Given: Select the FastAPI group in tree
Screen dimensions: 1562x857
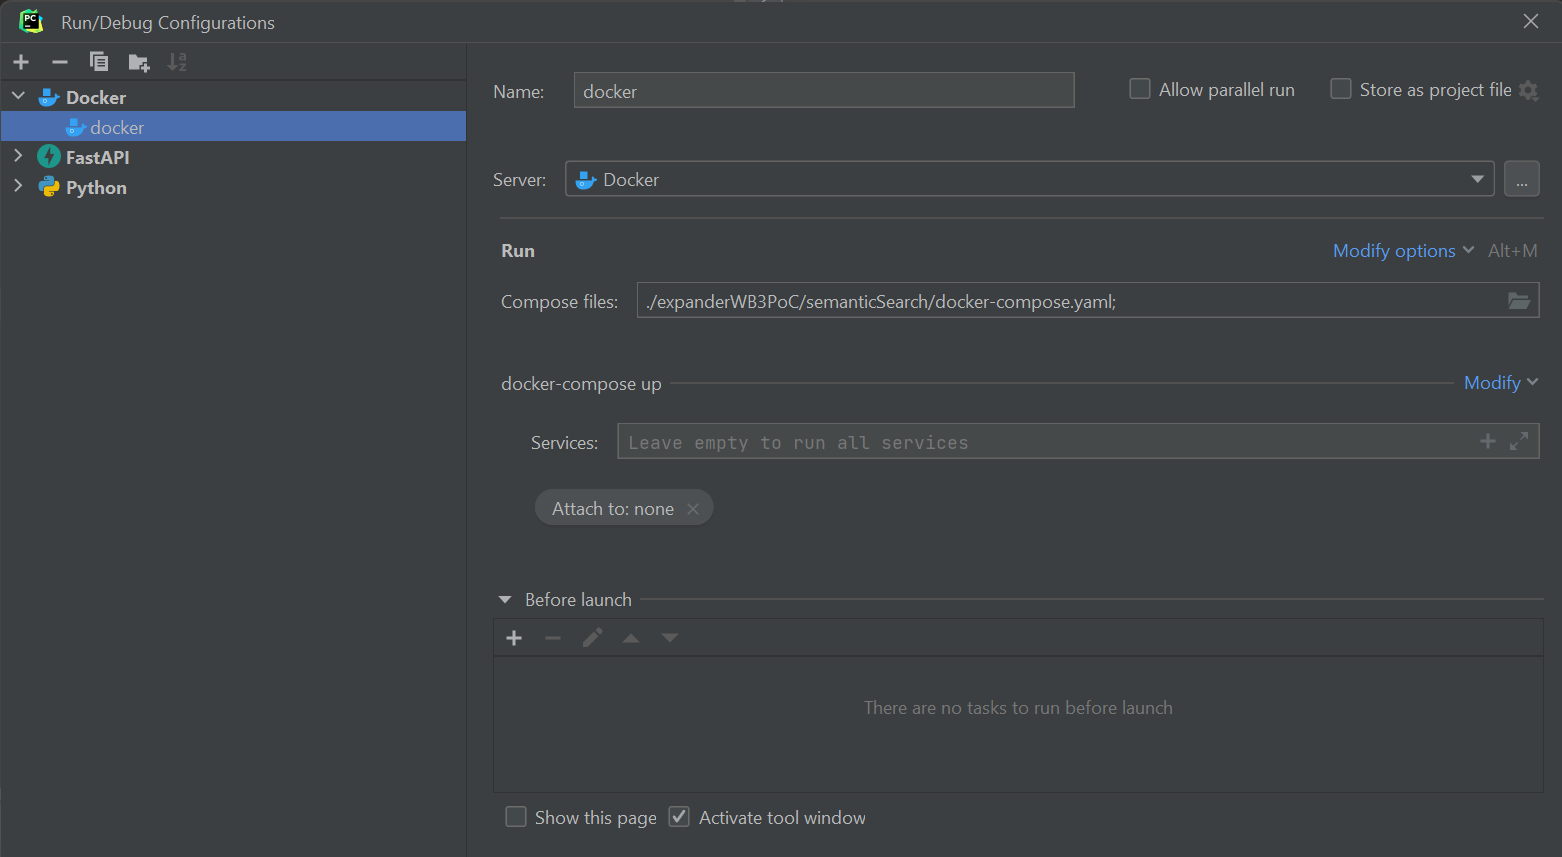Looking at the screenshot, I should pyautogui.click(x=97, y=157).
